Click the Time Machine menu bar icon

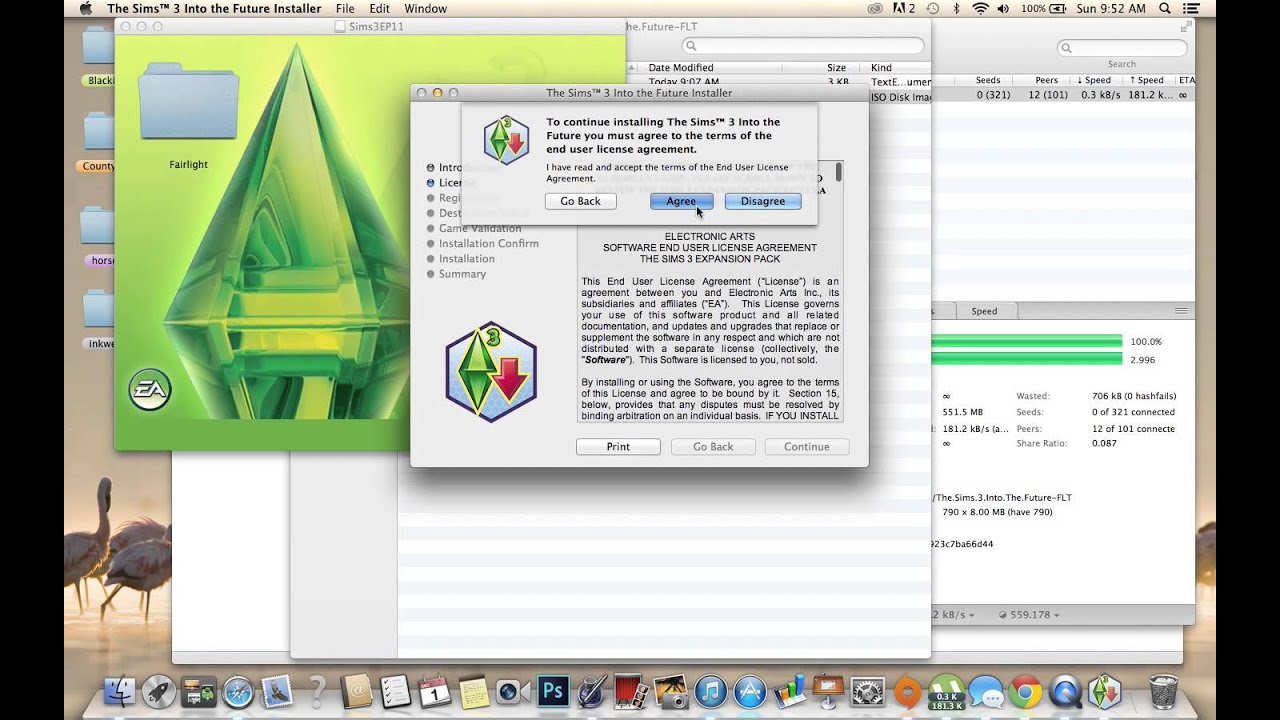933,8
